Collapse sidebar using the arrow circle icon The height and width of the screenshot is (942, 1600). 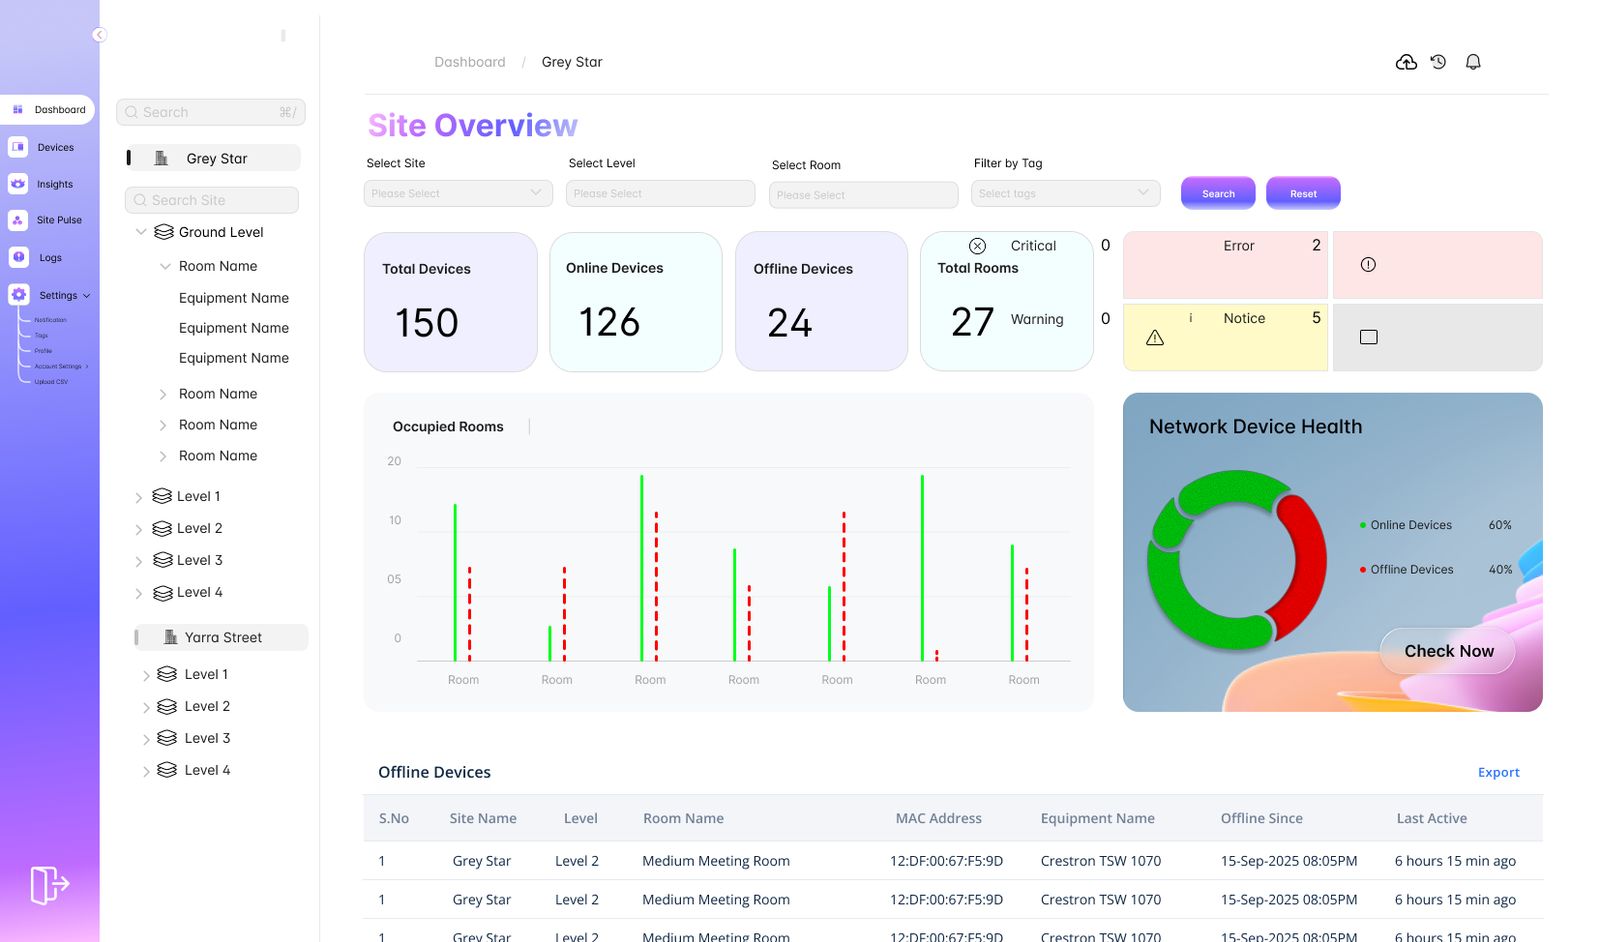(x=99, y=35)
